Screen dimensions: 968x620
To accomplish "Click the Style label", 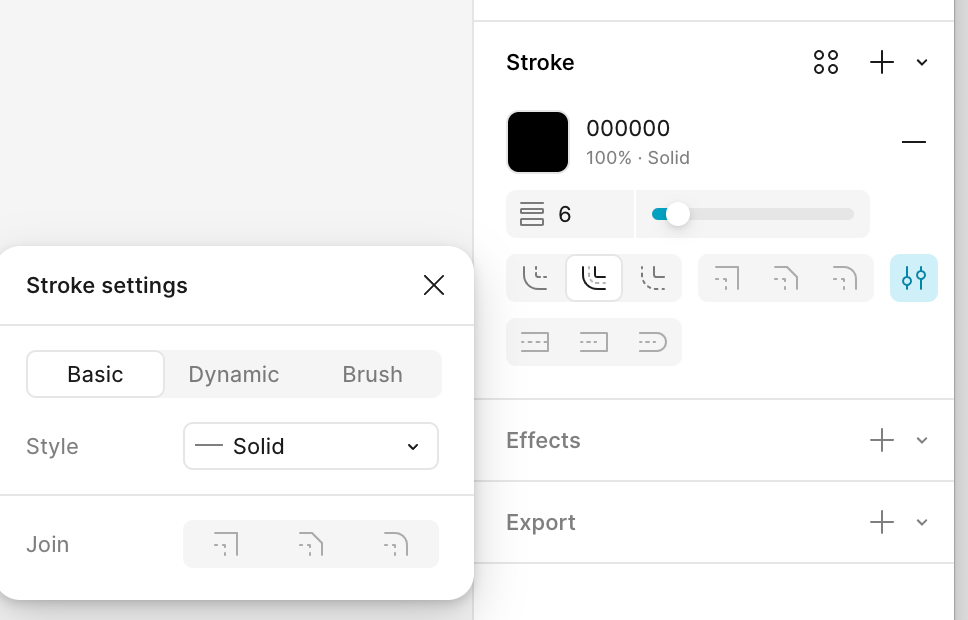I will pos(52,446).
